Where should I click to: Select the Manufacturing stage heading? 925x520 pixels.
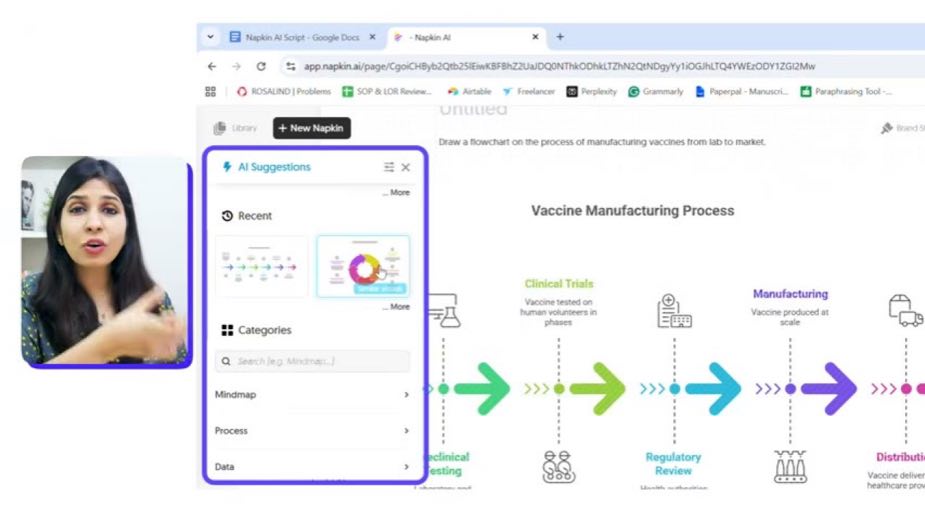click(x=790, y=294)
